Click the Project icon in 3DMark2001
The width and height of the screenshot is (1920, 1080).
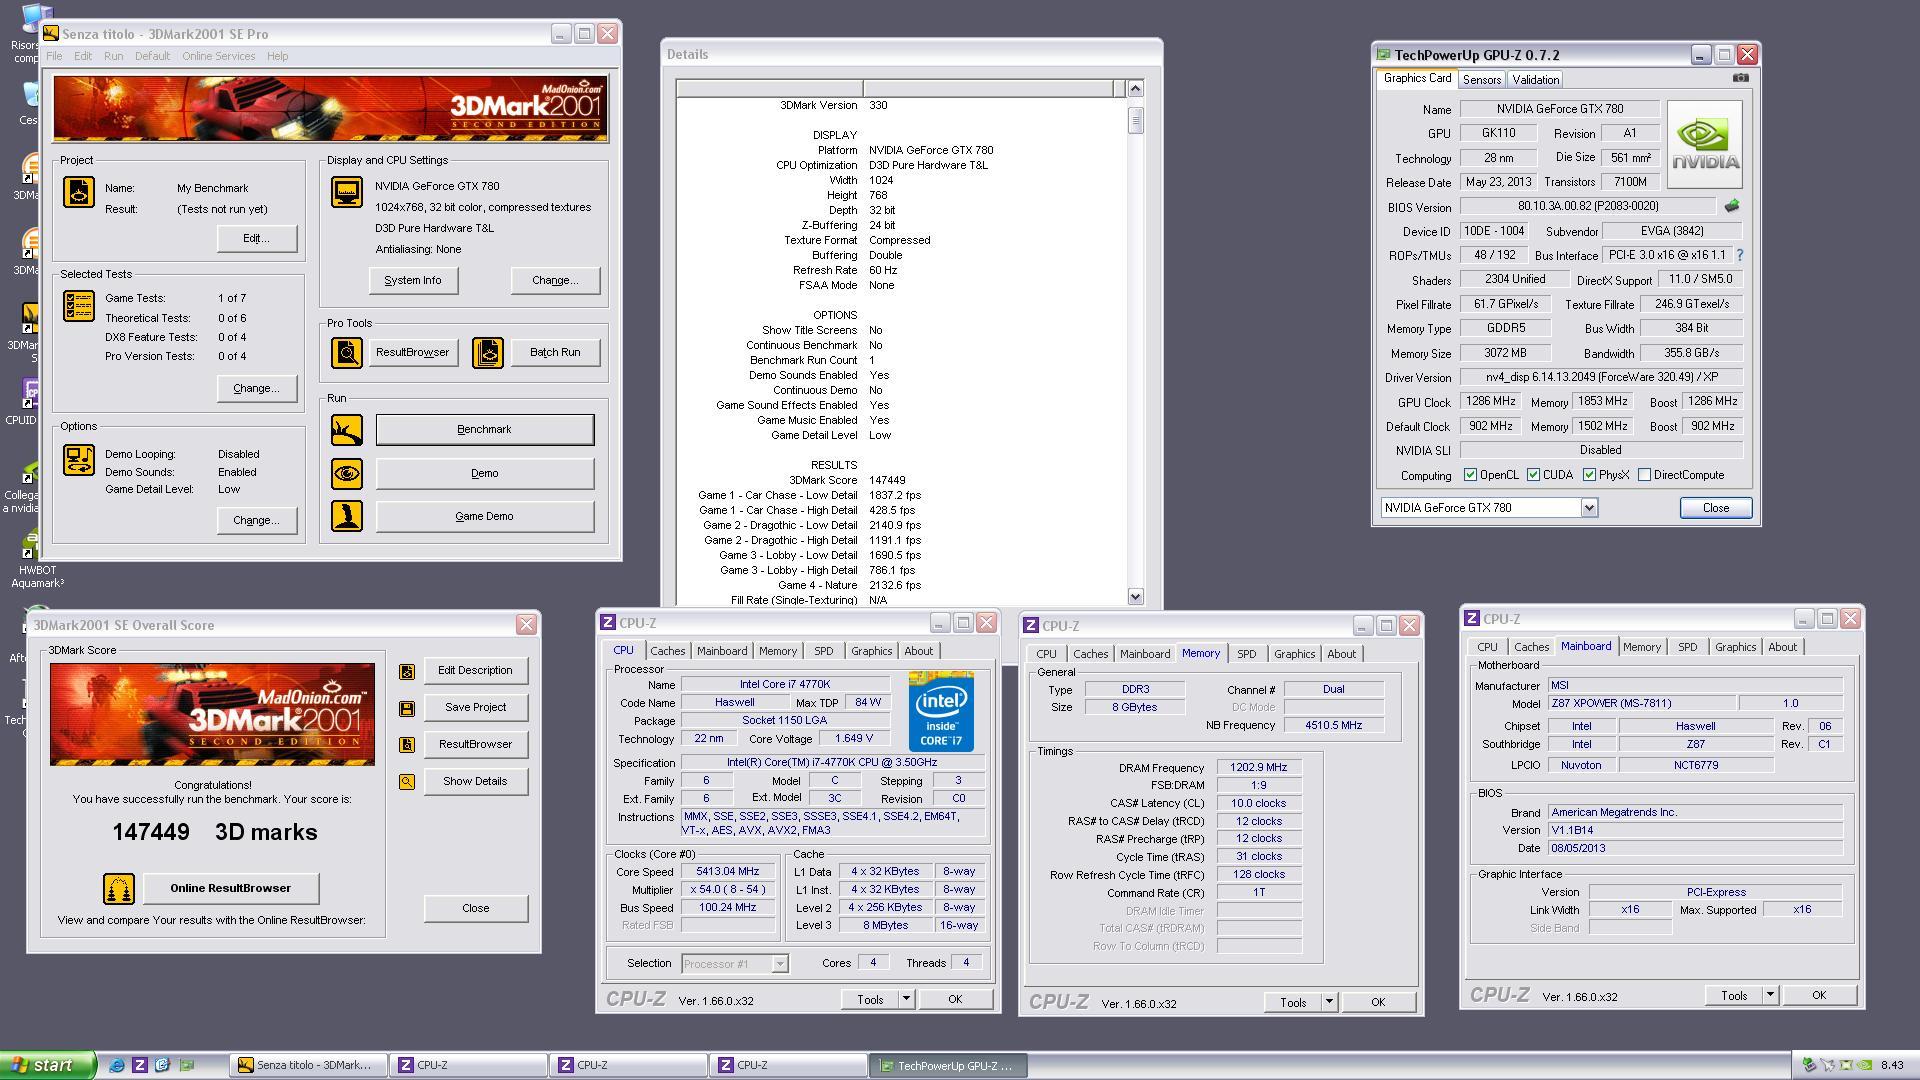click(79, 191)
